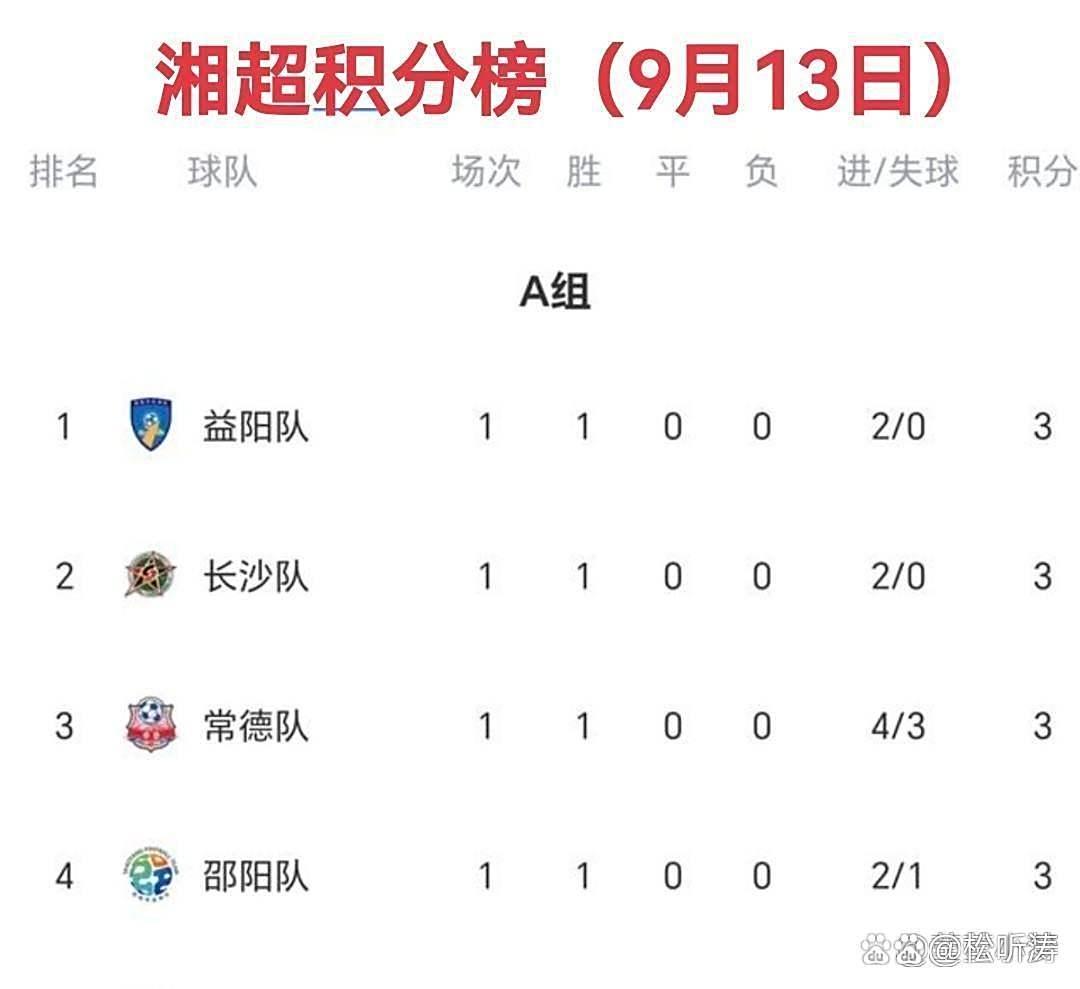Screen dimensions: 1080x989
Task: Click the 4/3 goals value for 常德队
Action: click(897, 726)
